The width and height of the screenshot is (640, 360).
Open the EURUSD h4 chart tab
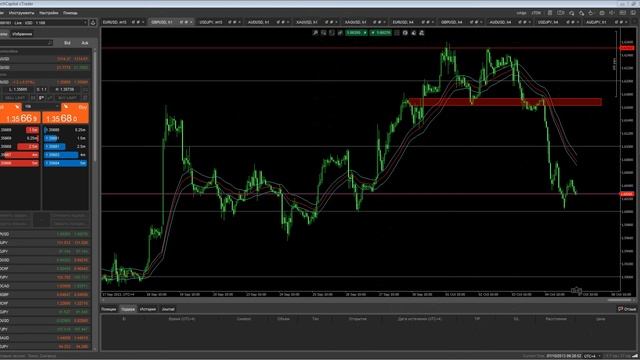pos(403,22)
